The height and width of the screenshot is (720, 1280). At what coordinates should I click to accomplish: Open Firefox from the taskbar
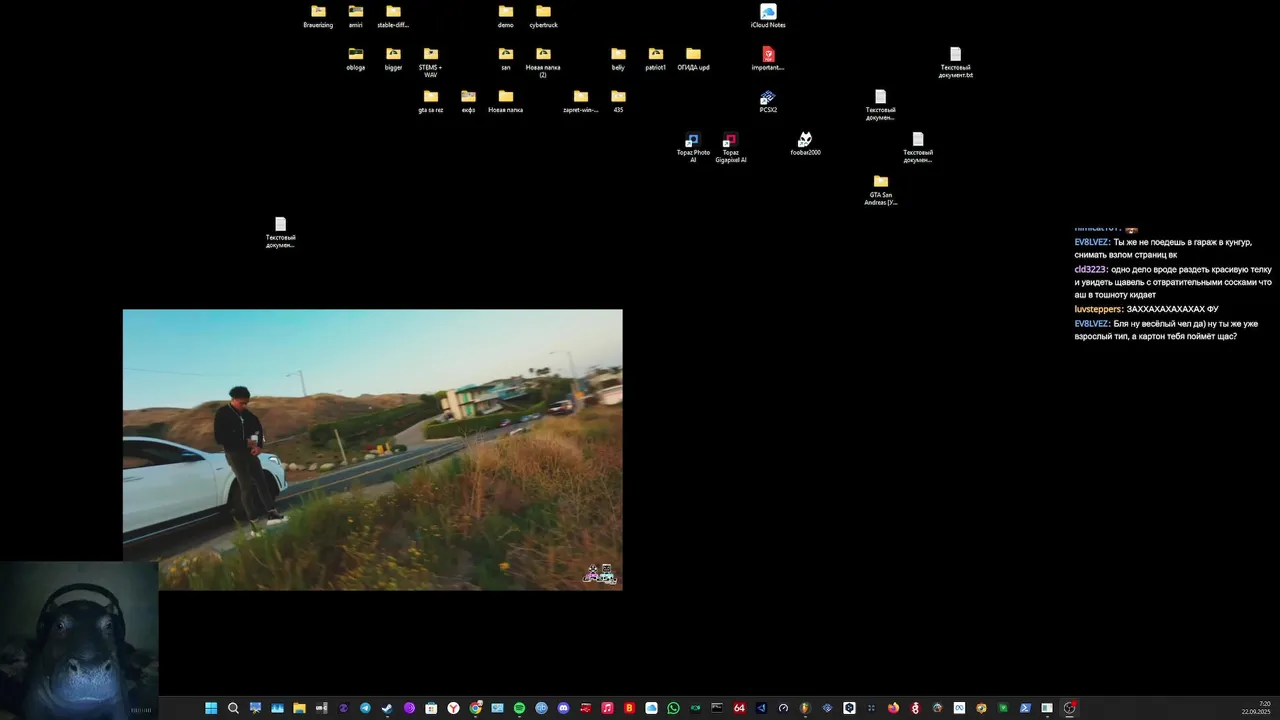(x=893, y=708)
